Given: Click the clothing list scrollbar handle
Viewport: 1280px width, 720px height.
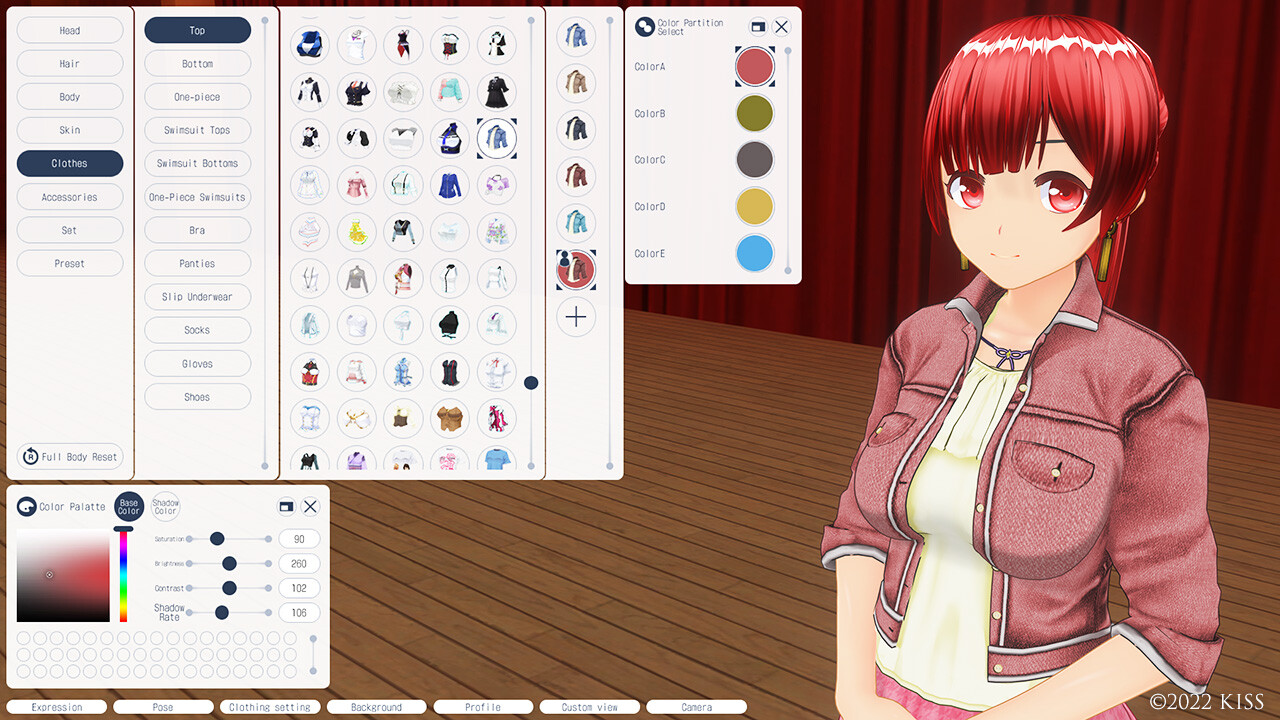Looking at the screenshot, I should (x=531, y=382).
